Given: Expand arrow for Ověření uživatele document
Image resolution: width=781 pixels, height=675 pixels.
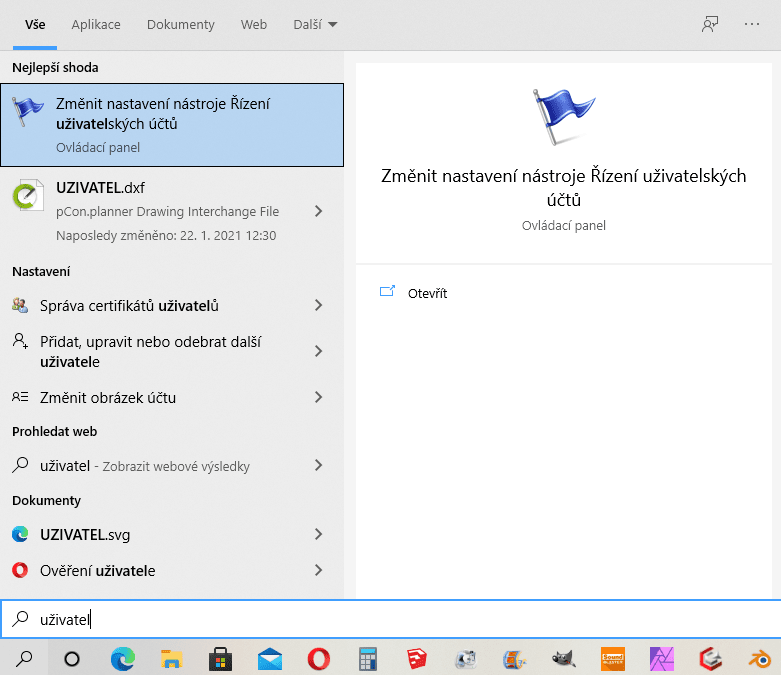Looking at the screenshot, I should click(318, 570).
